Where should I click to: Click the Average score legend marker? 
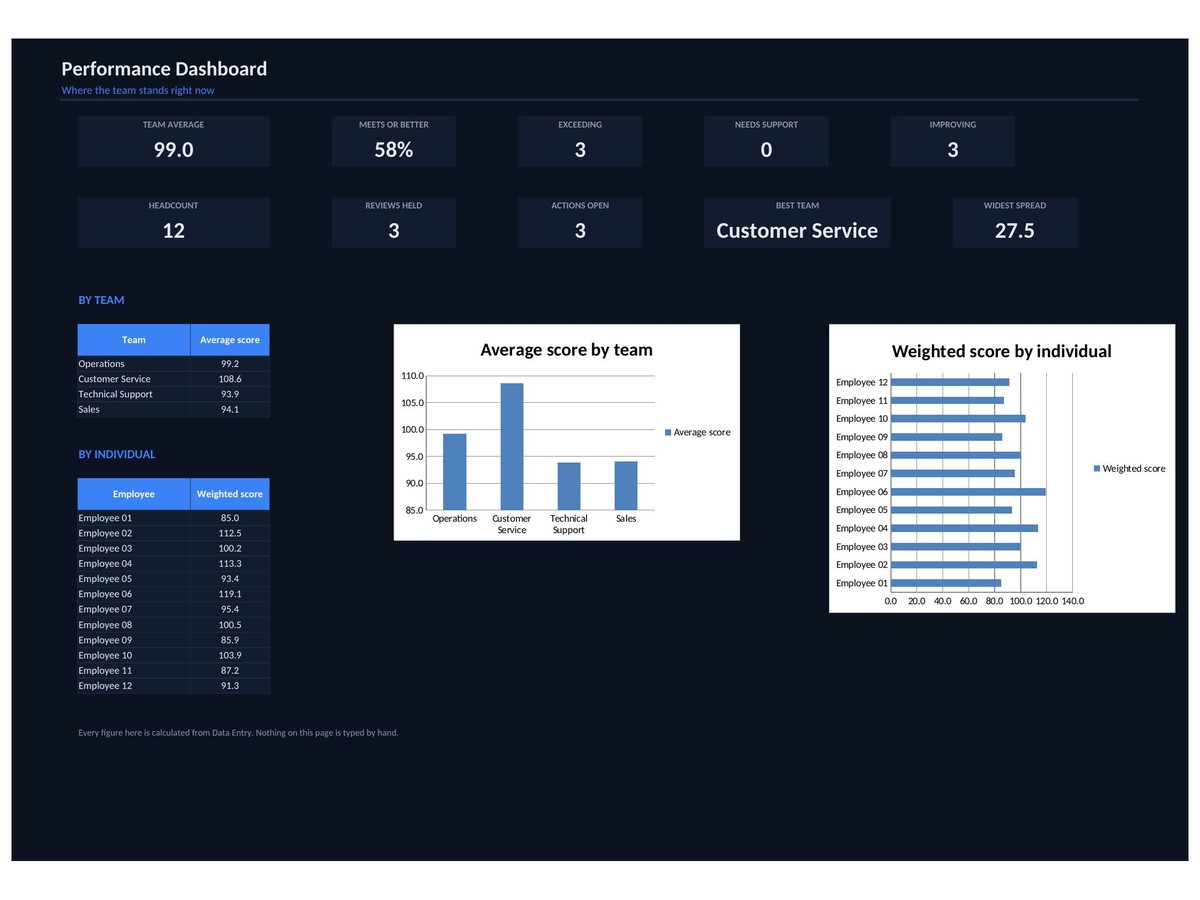[668, 432]
